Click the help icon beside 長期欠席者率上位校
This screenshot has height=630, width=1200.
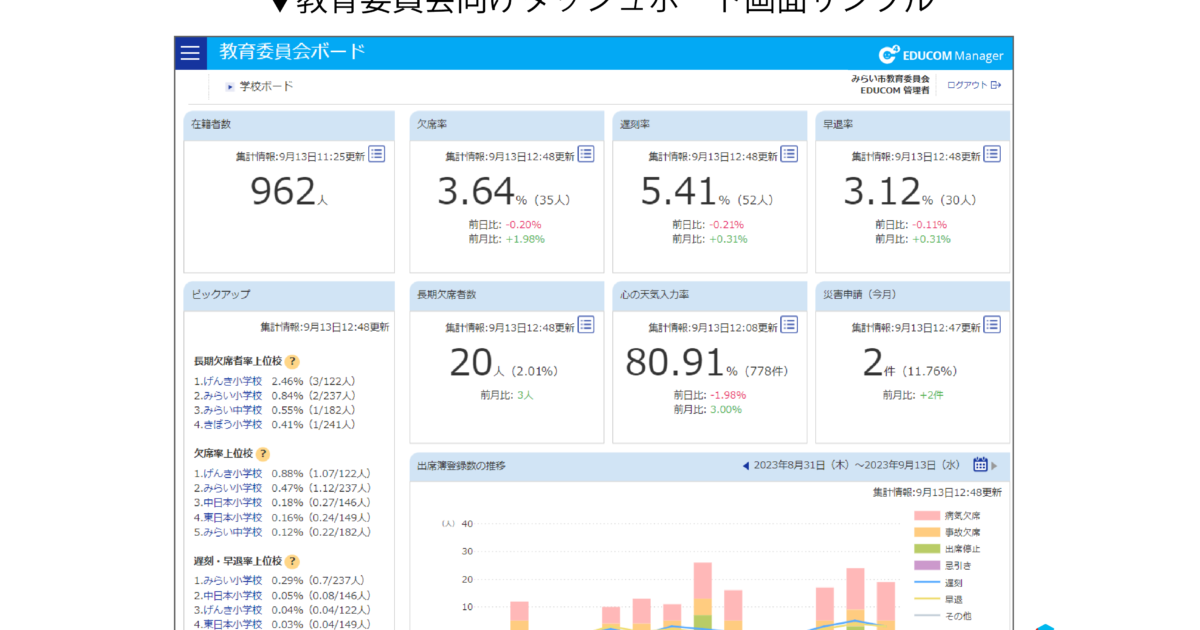click(292, 362)
